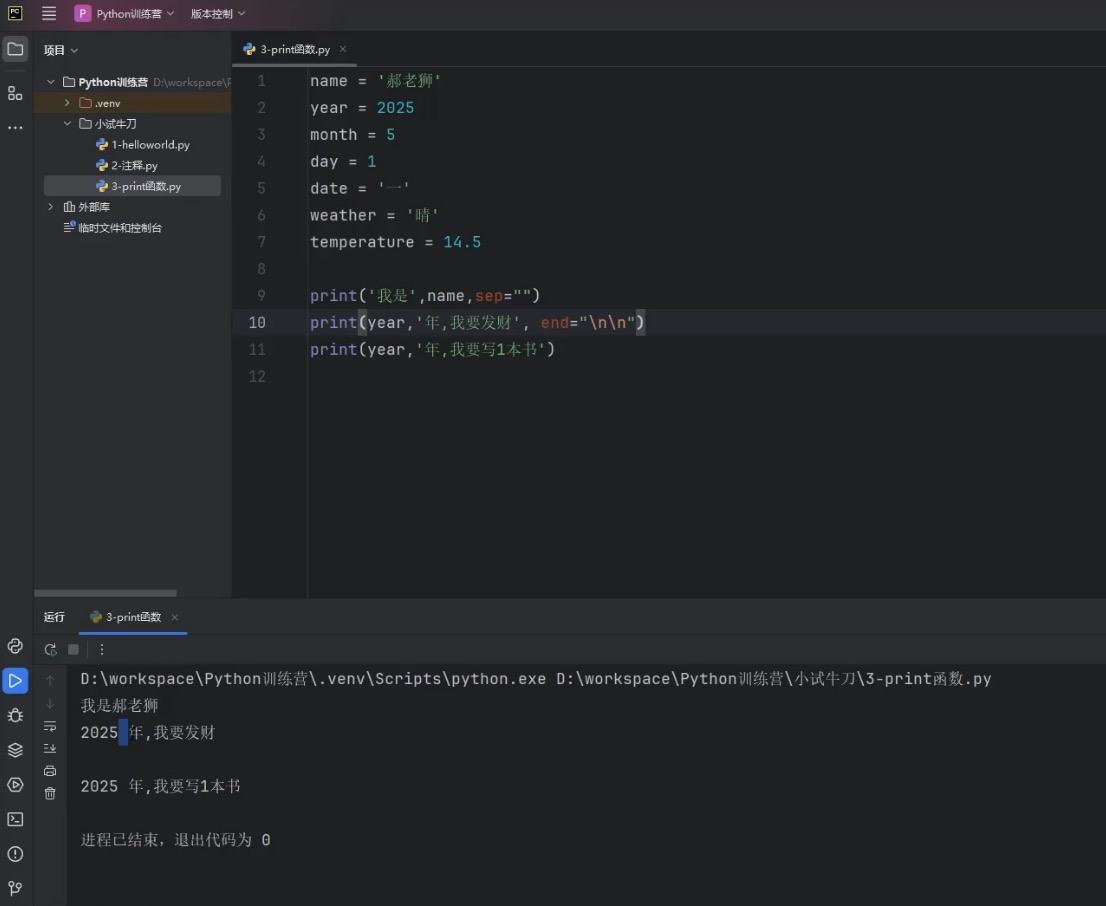The height and width of the screenshot is (906, 1106).
Task: Open the Terminal tool window
Action: tap(15, 819)
